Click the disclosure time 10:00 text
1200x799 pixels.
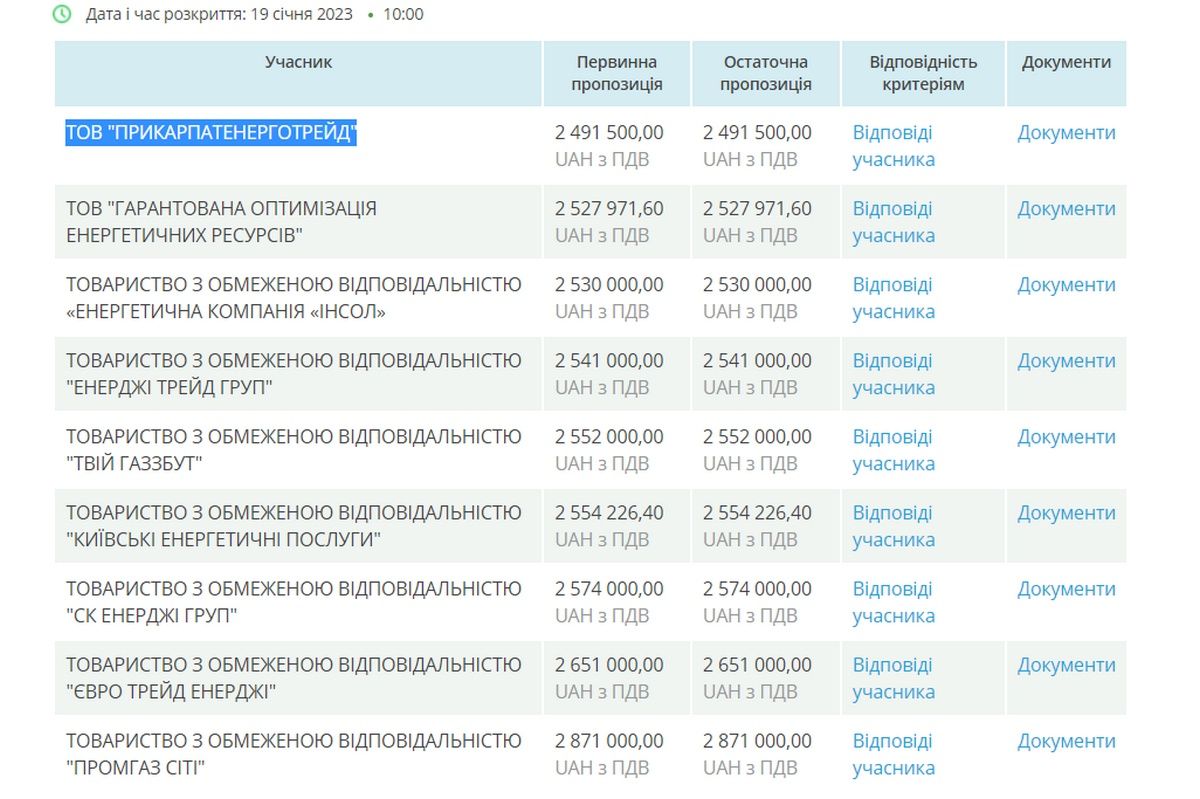click(405, 14)
